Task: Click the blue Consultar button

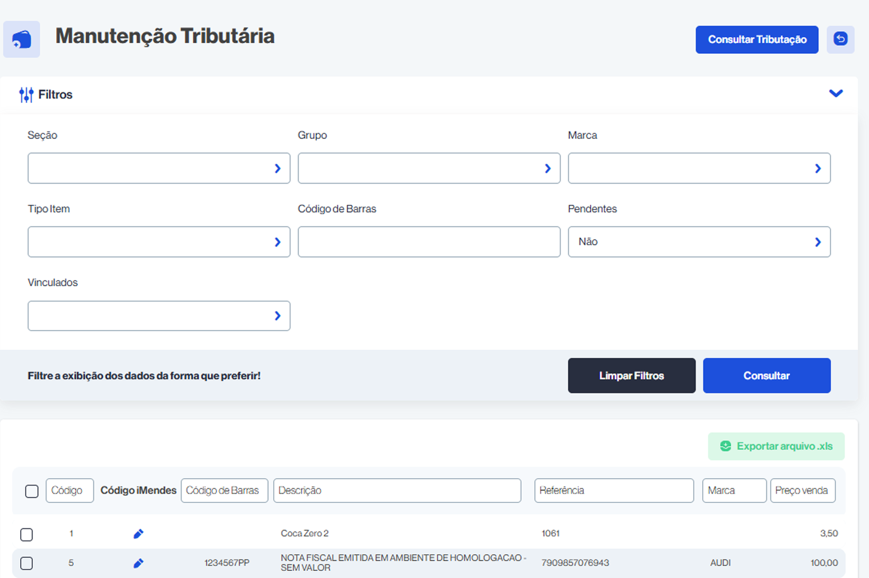Action: point(766,376)
